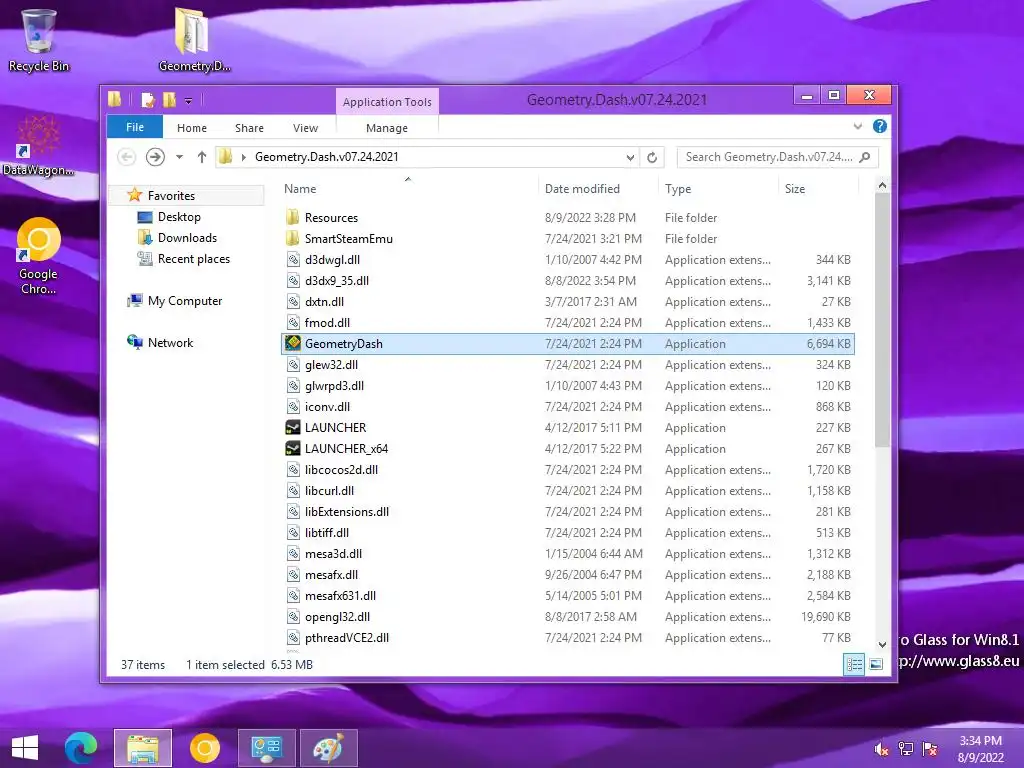Refresh the folder view
This screenshot has height=768, width=1024.
(652, 157)
